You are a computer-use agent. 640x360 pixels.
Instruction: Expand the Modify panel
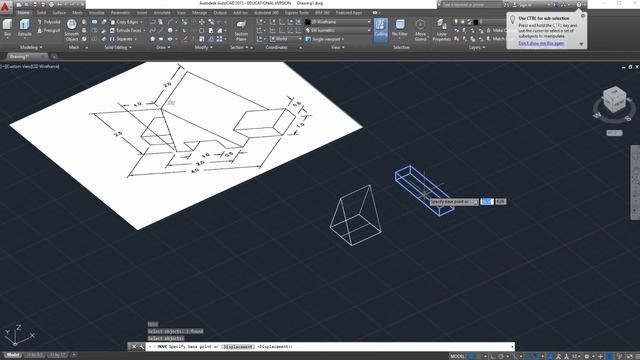(203, 47)
